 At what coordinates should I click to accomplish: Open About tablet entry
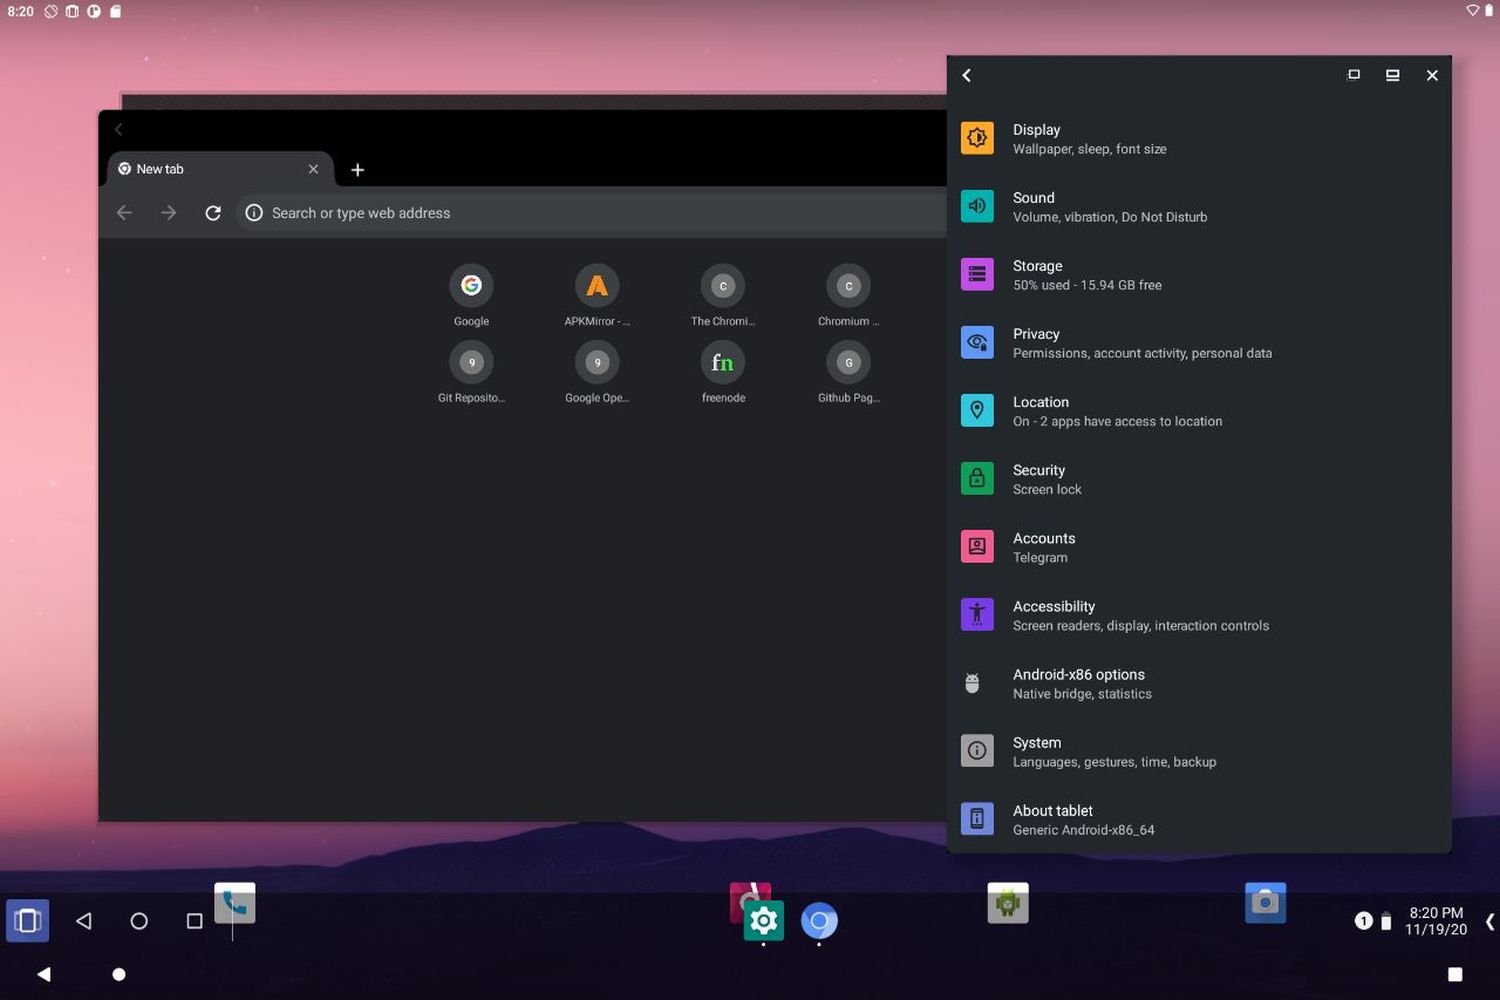(1082, 819)
